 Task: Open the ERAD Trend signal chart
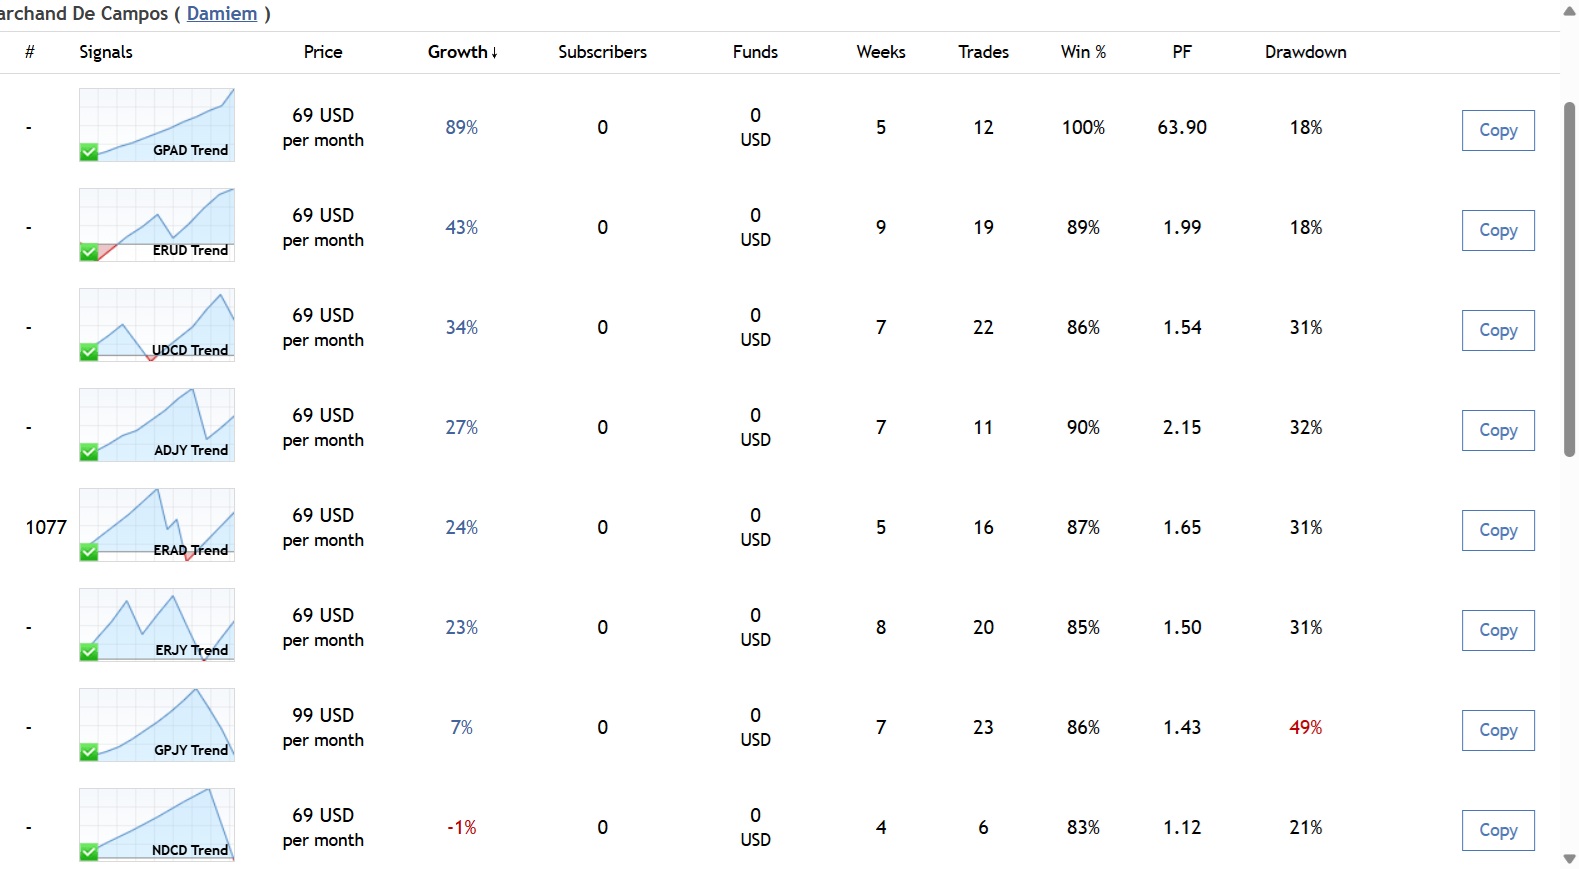[157, 525]
